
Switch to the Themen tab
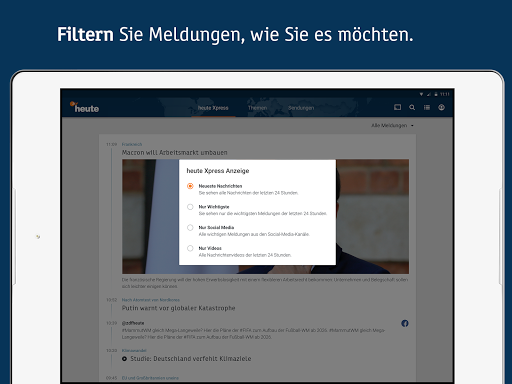pyautogui.click(x=257, y=108)
